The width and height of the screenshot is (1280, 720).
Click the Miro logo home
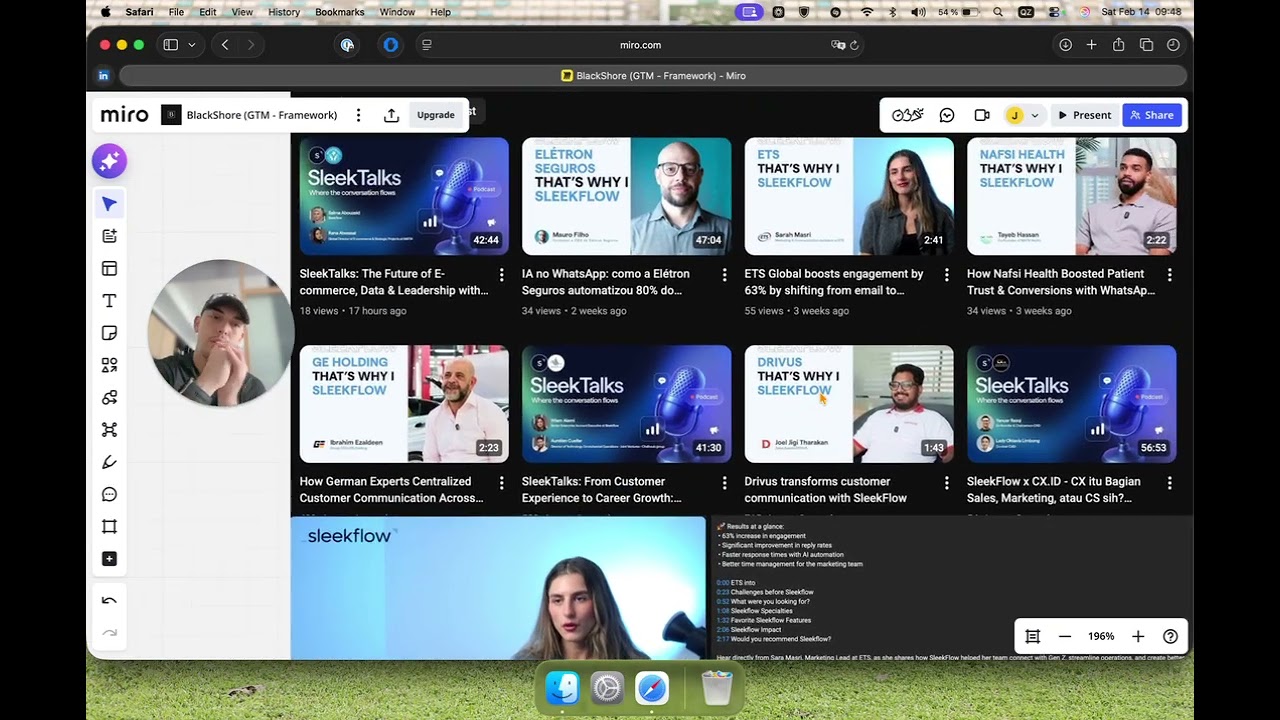click(125, 115)
